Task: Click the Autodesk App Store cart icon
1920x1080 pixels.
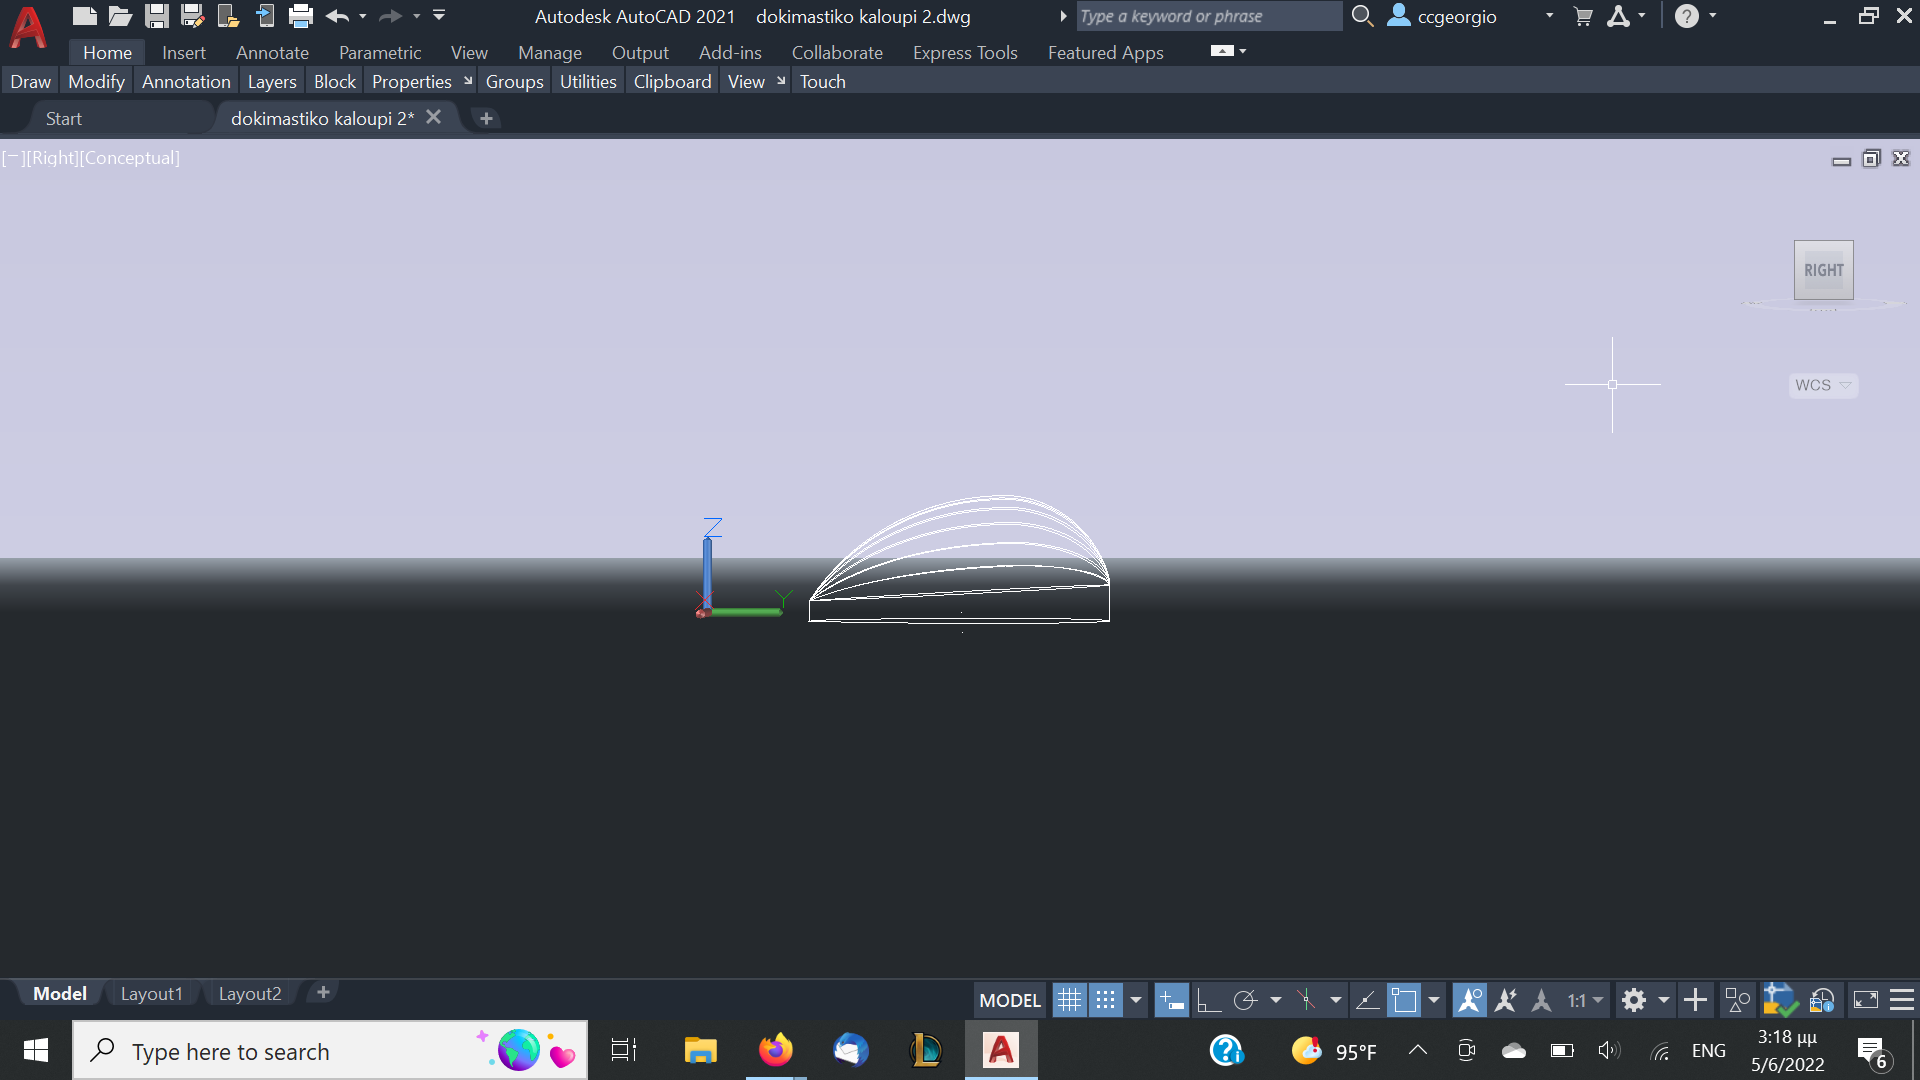Action: (1583, 16)
